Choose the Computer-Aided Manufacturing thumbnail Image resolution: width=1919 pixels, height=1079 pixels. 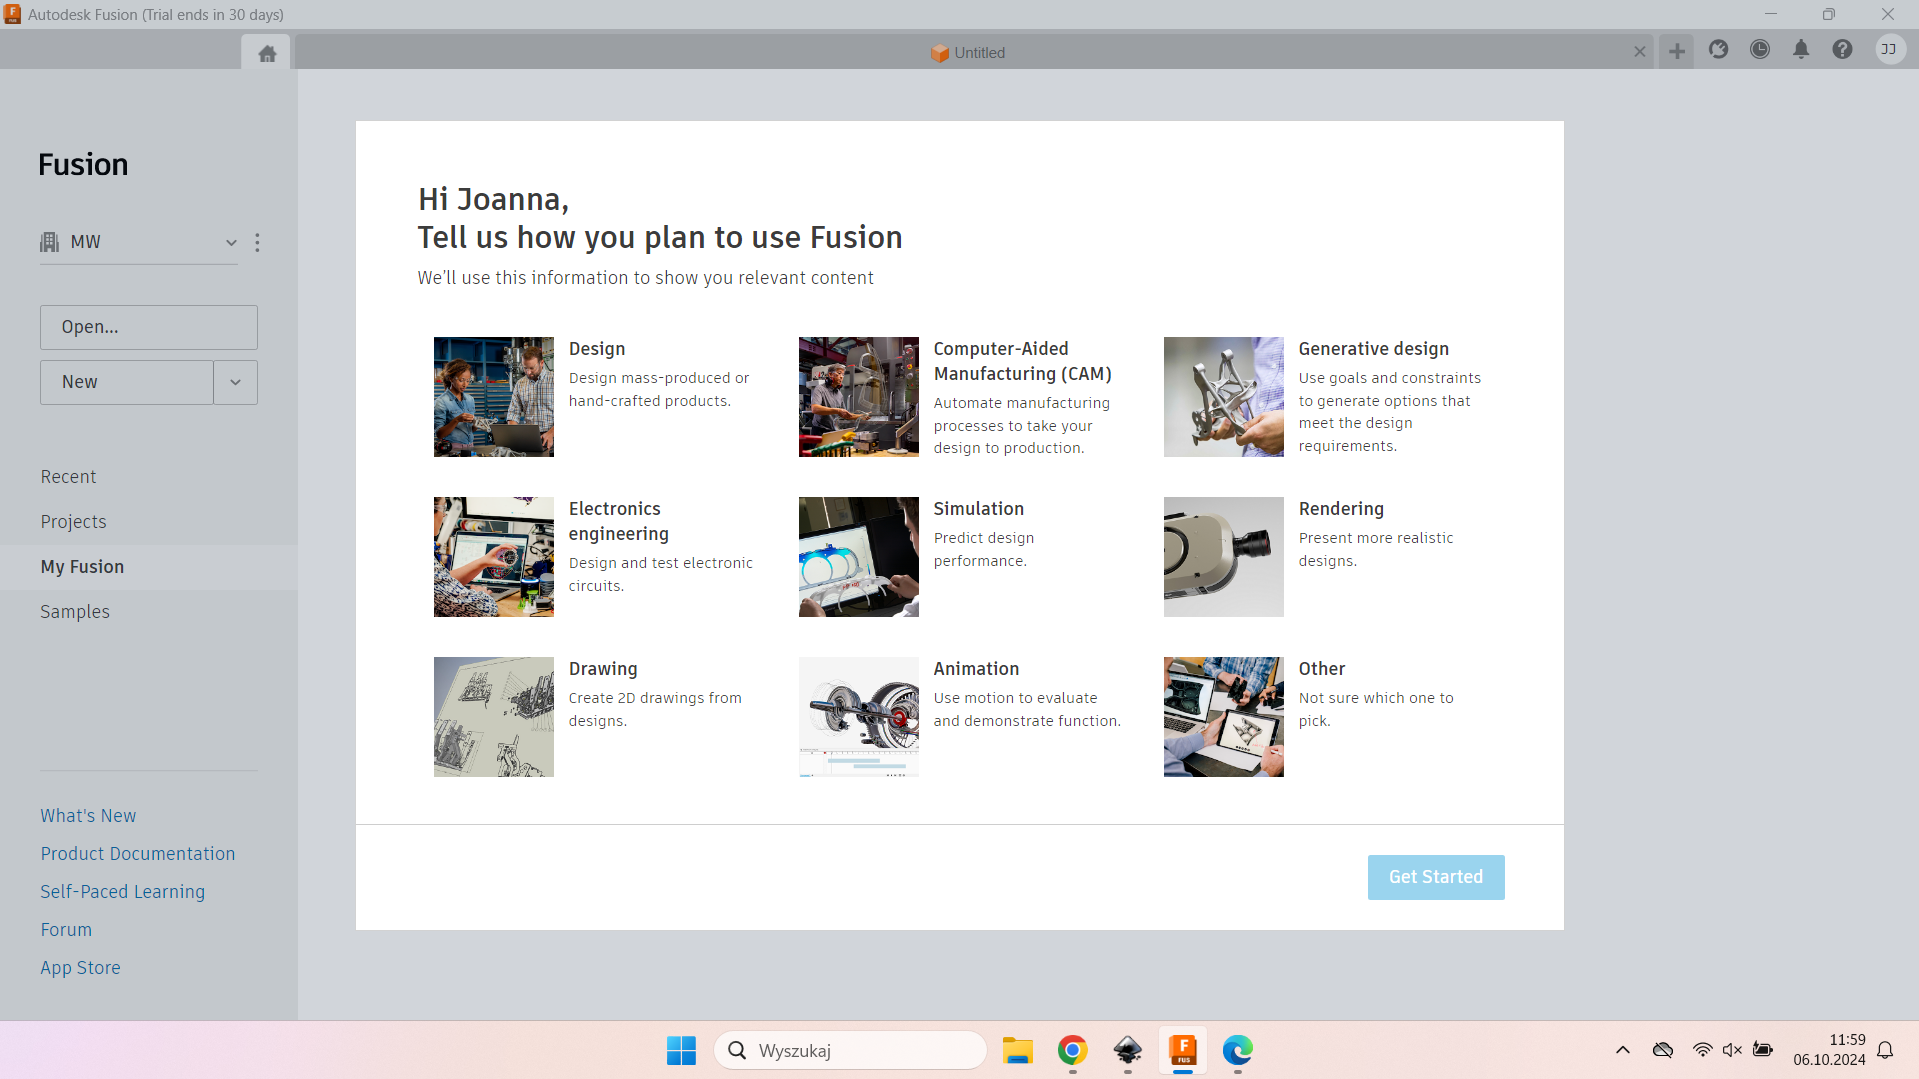point(859,397)
